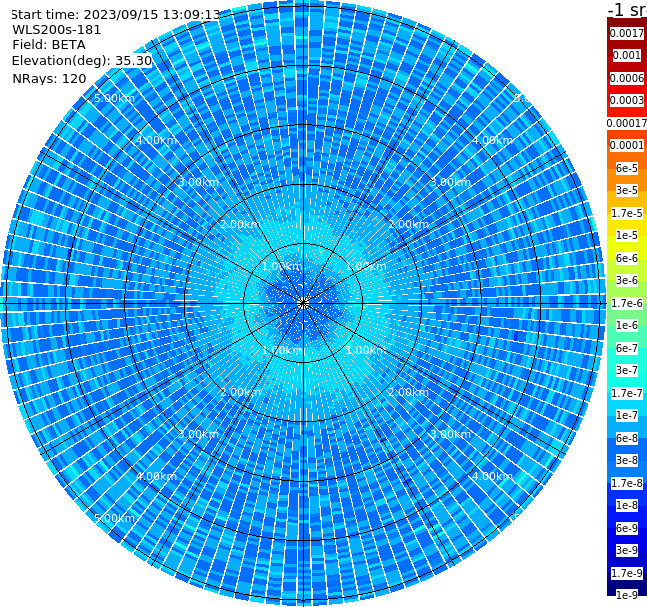Click the 6e-9 colorbar tick

click(x=627, y=528)
